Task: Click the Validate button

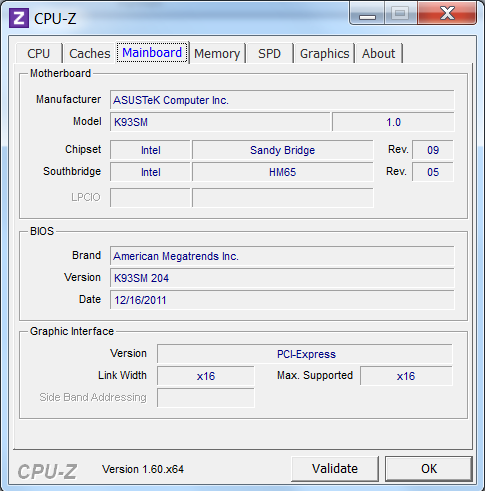Action: click(x=335, y=468)
